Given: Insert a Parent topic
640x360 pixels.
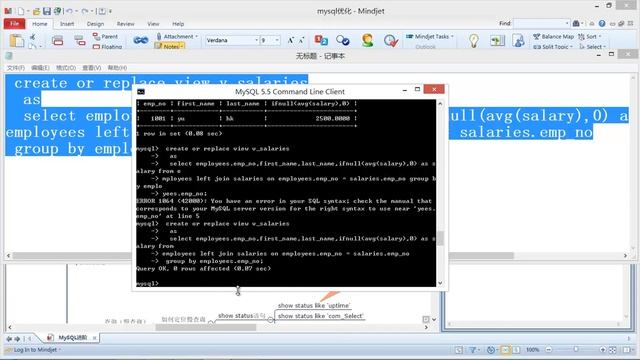Looking at the screenshot, I should tap(105, 36).
